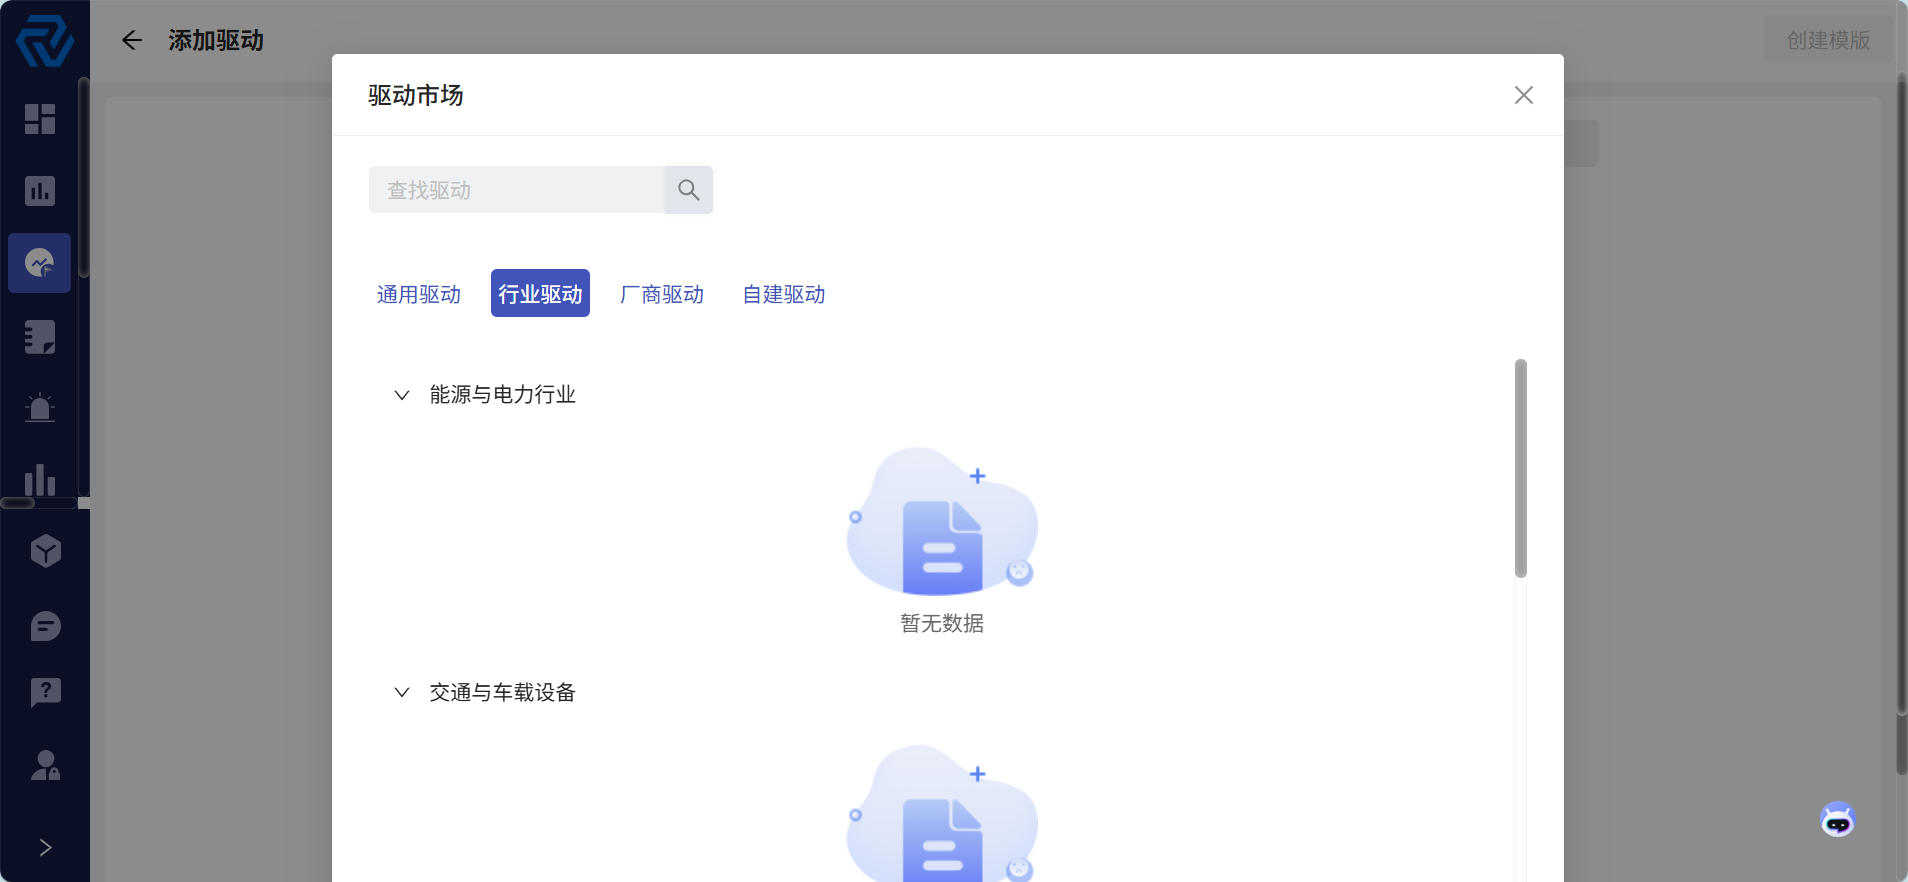This screenshot has width=1908, height=882.
Task: Click the 查找驱动 search field
Action: click(517, 190)
